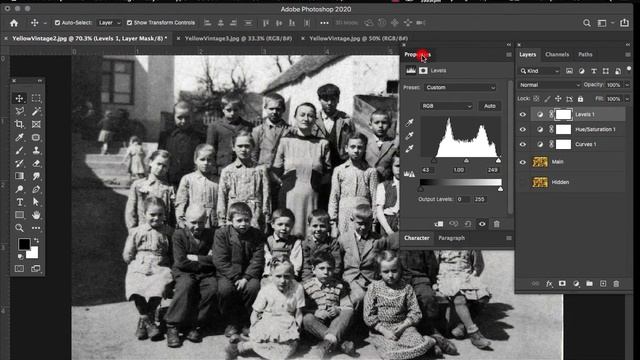Open the Opacity slider dropdown arrow
This screenshot has width=640, height=360.
[627, 85]
